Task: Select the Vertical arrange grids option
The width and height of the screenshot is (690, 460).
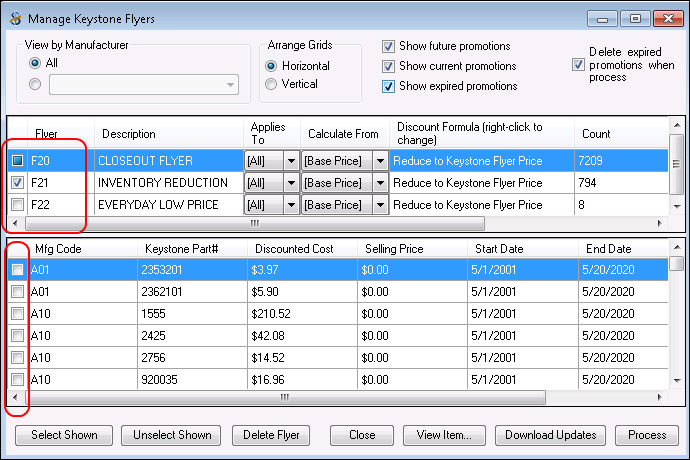Action: [x=271, y=85]
